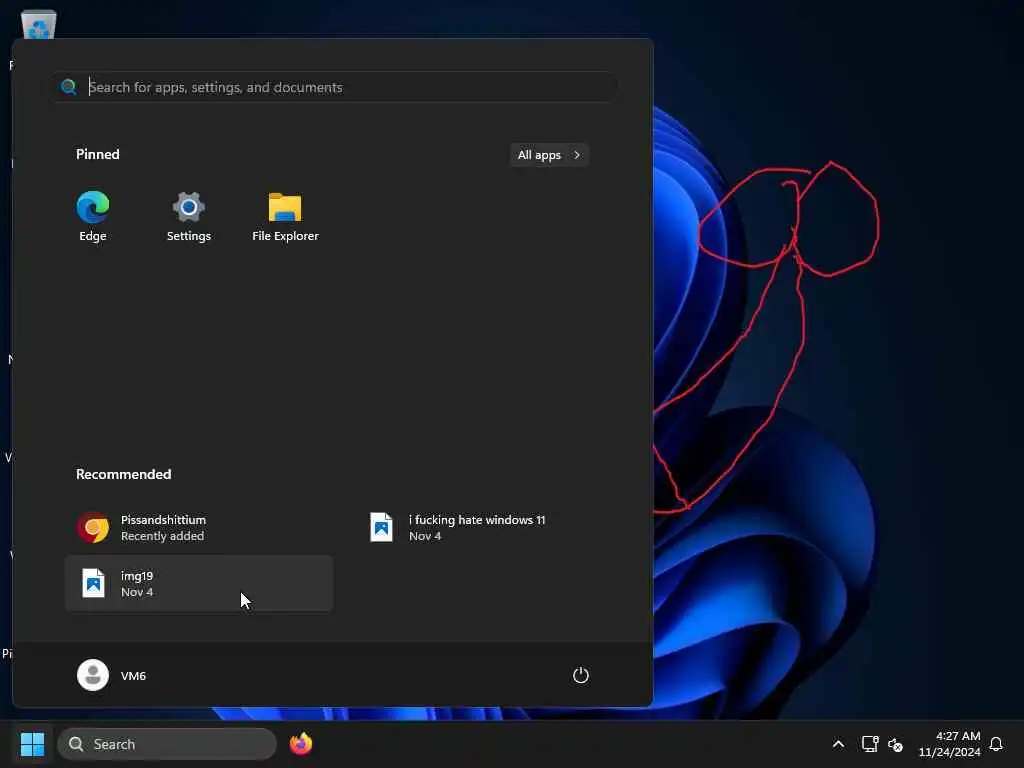Click the 'Nov 4' date under img19

(137, 592)
